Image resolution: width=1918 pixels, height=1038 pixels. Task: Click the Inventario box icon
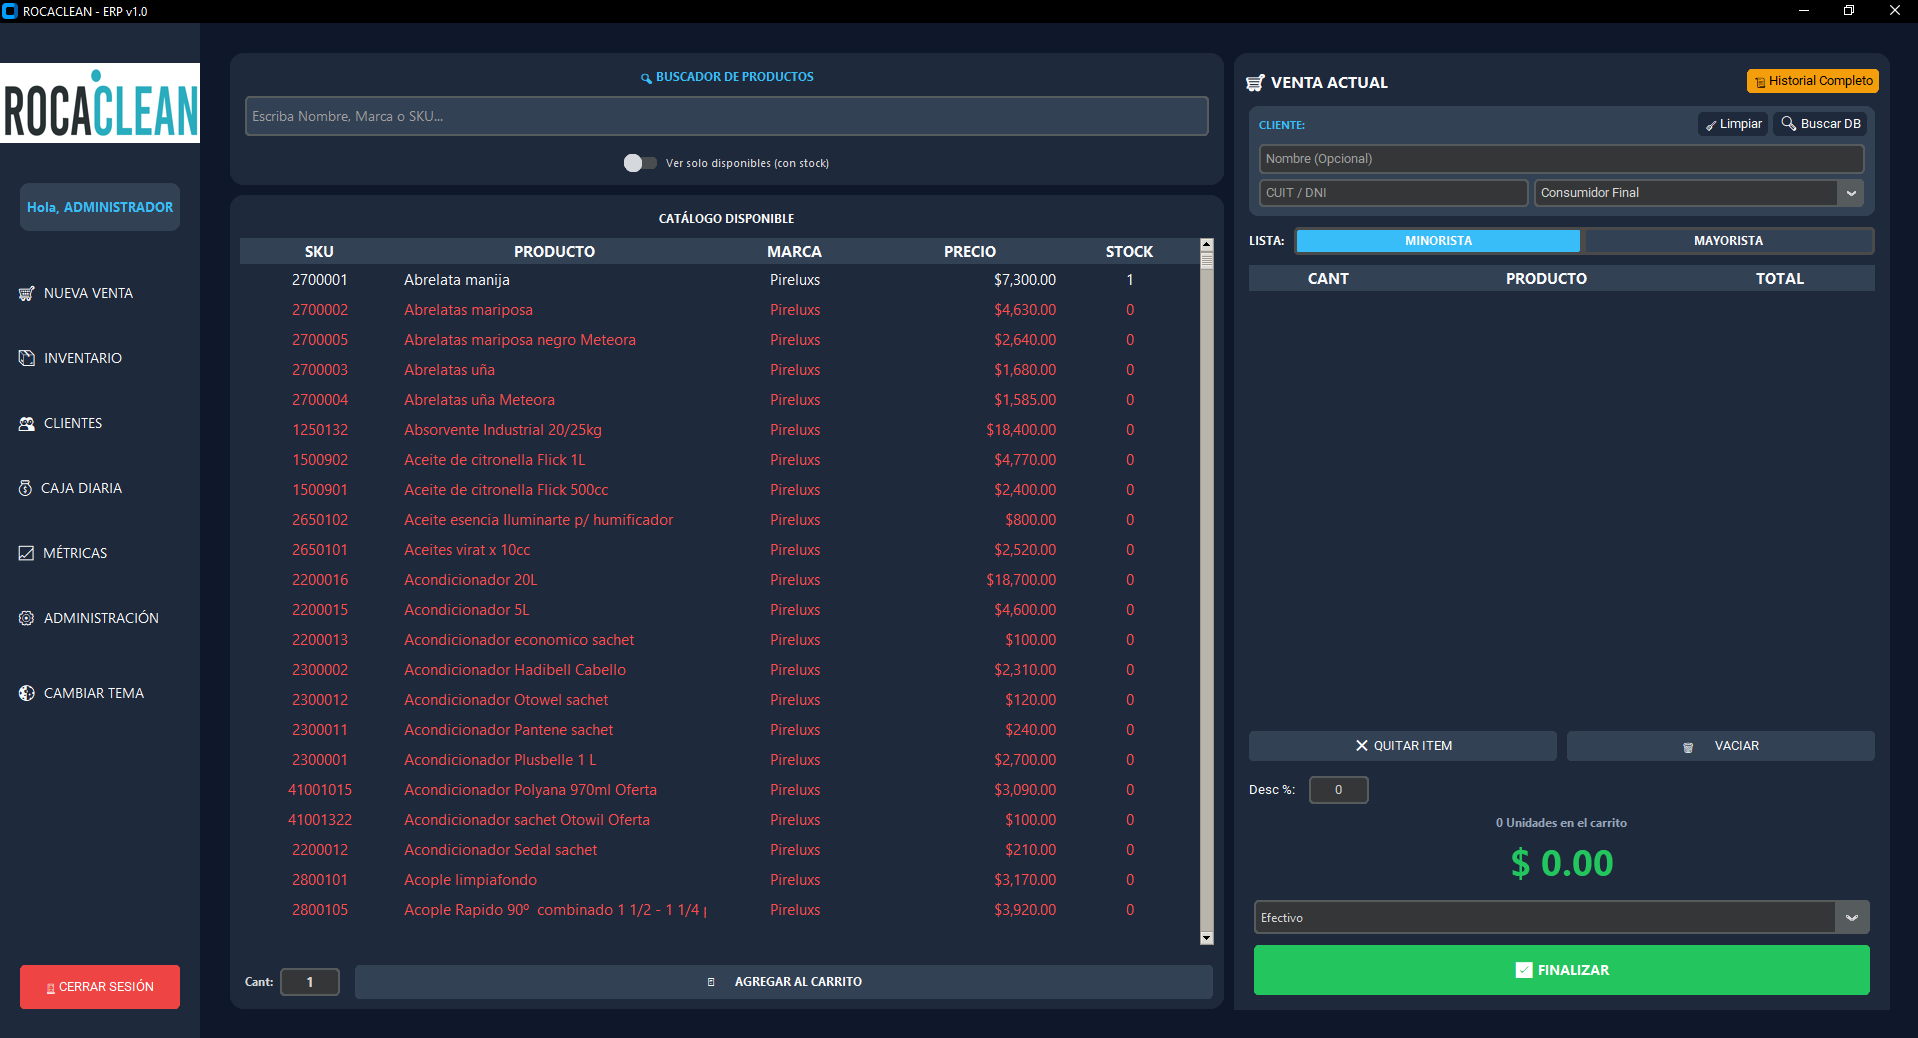click(27, 358)
